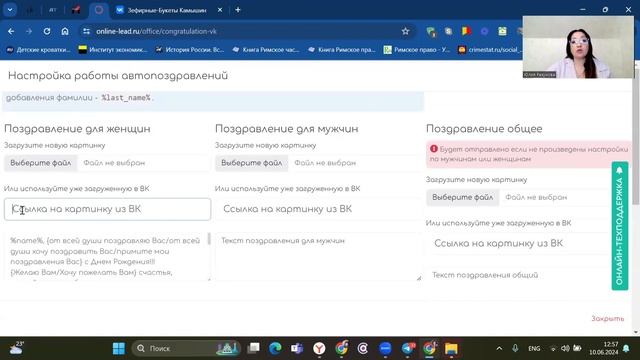Image resolution: width=640 pixels, height=360 pixels.
Task: Open the Институт экономик bookmark
Action: coord(113,50)
